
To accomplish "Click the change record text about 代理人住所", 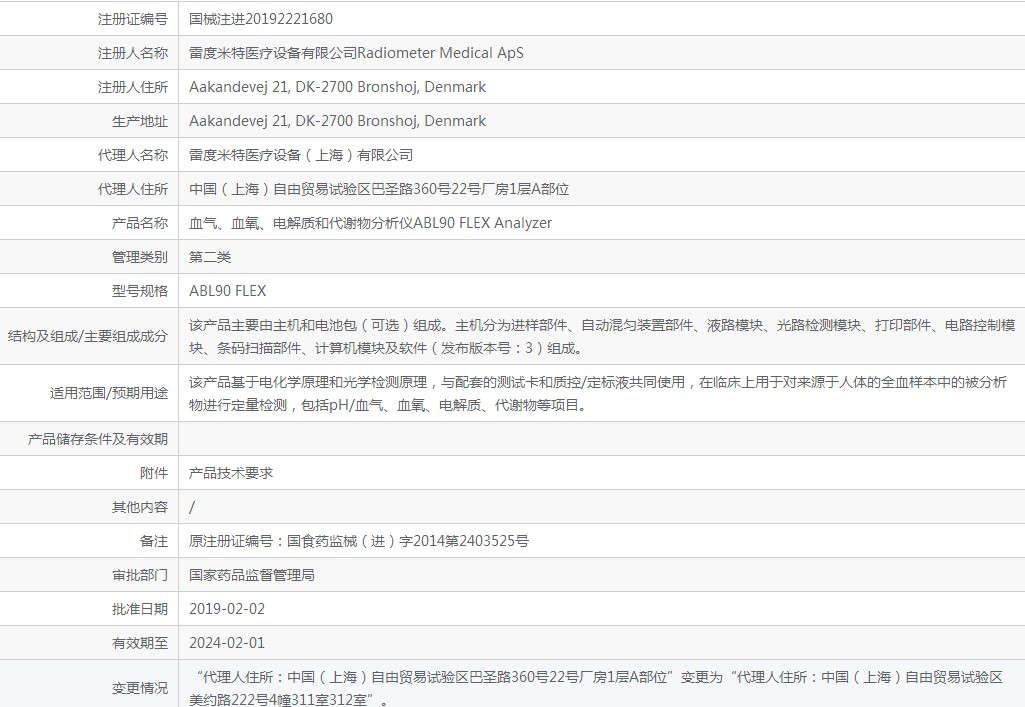I will coord(596,688).
